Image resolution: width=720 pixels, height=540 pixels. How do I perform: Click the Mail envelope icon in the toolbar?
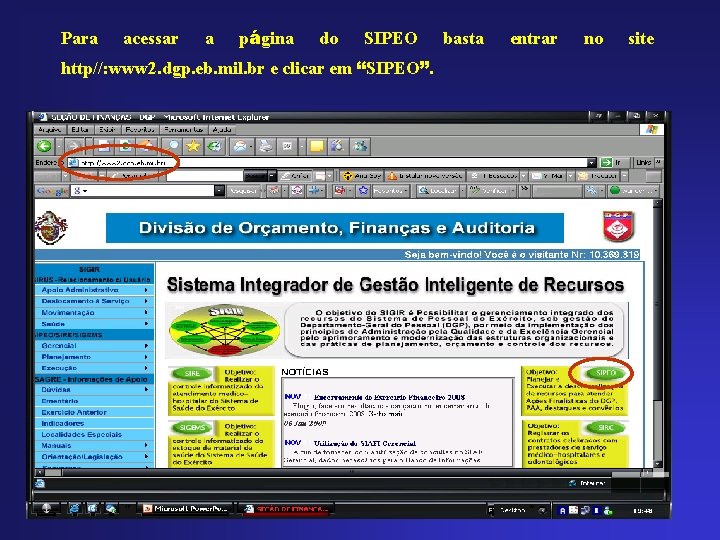[239, 146]
